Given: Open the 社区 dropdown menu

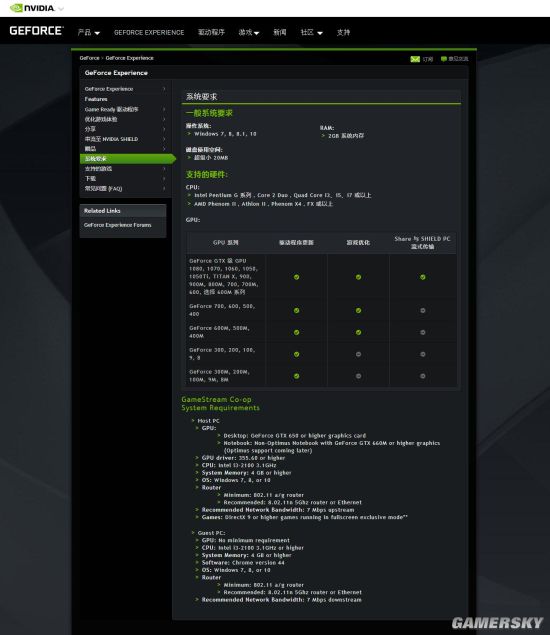Looking at the screenshot, I should [x=311, y=32].
